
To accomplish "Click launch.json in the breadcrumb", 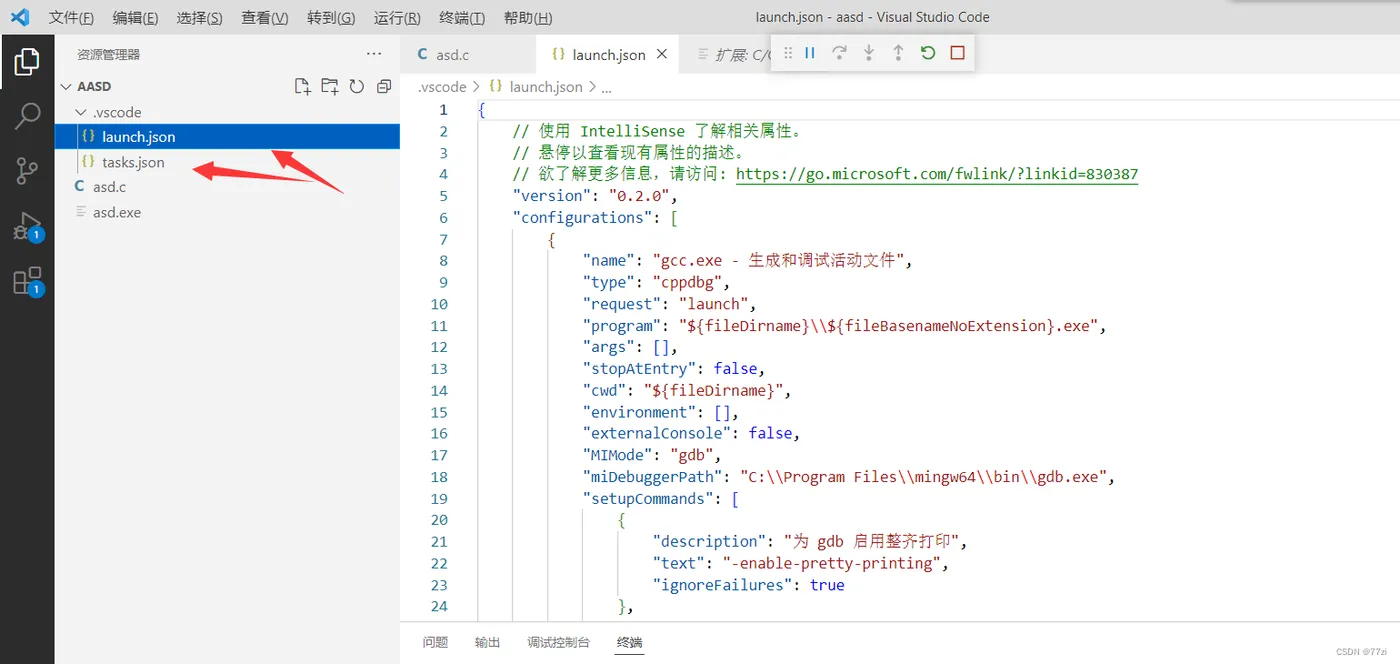I will (545, 87).
